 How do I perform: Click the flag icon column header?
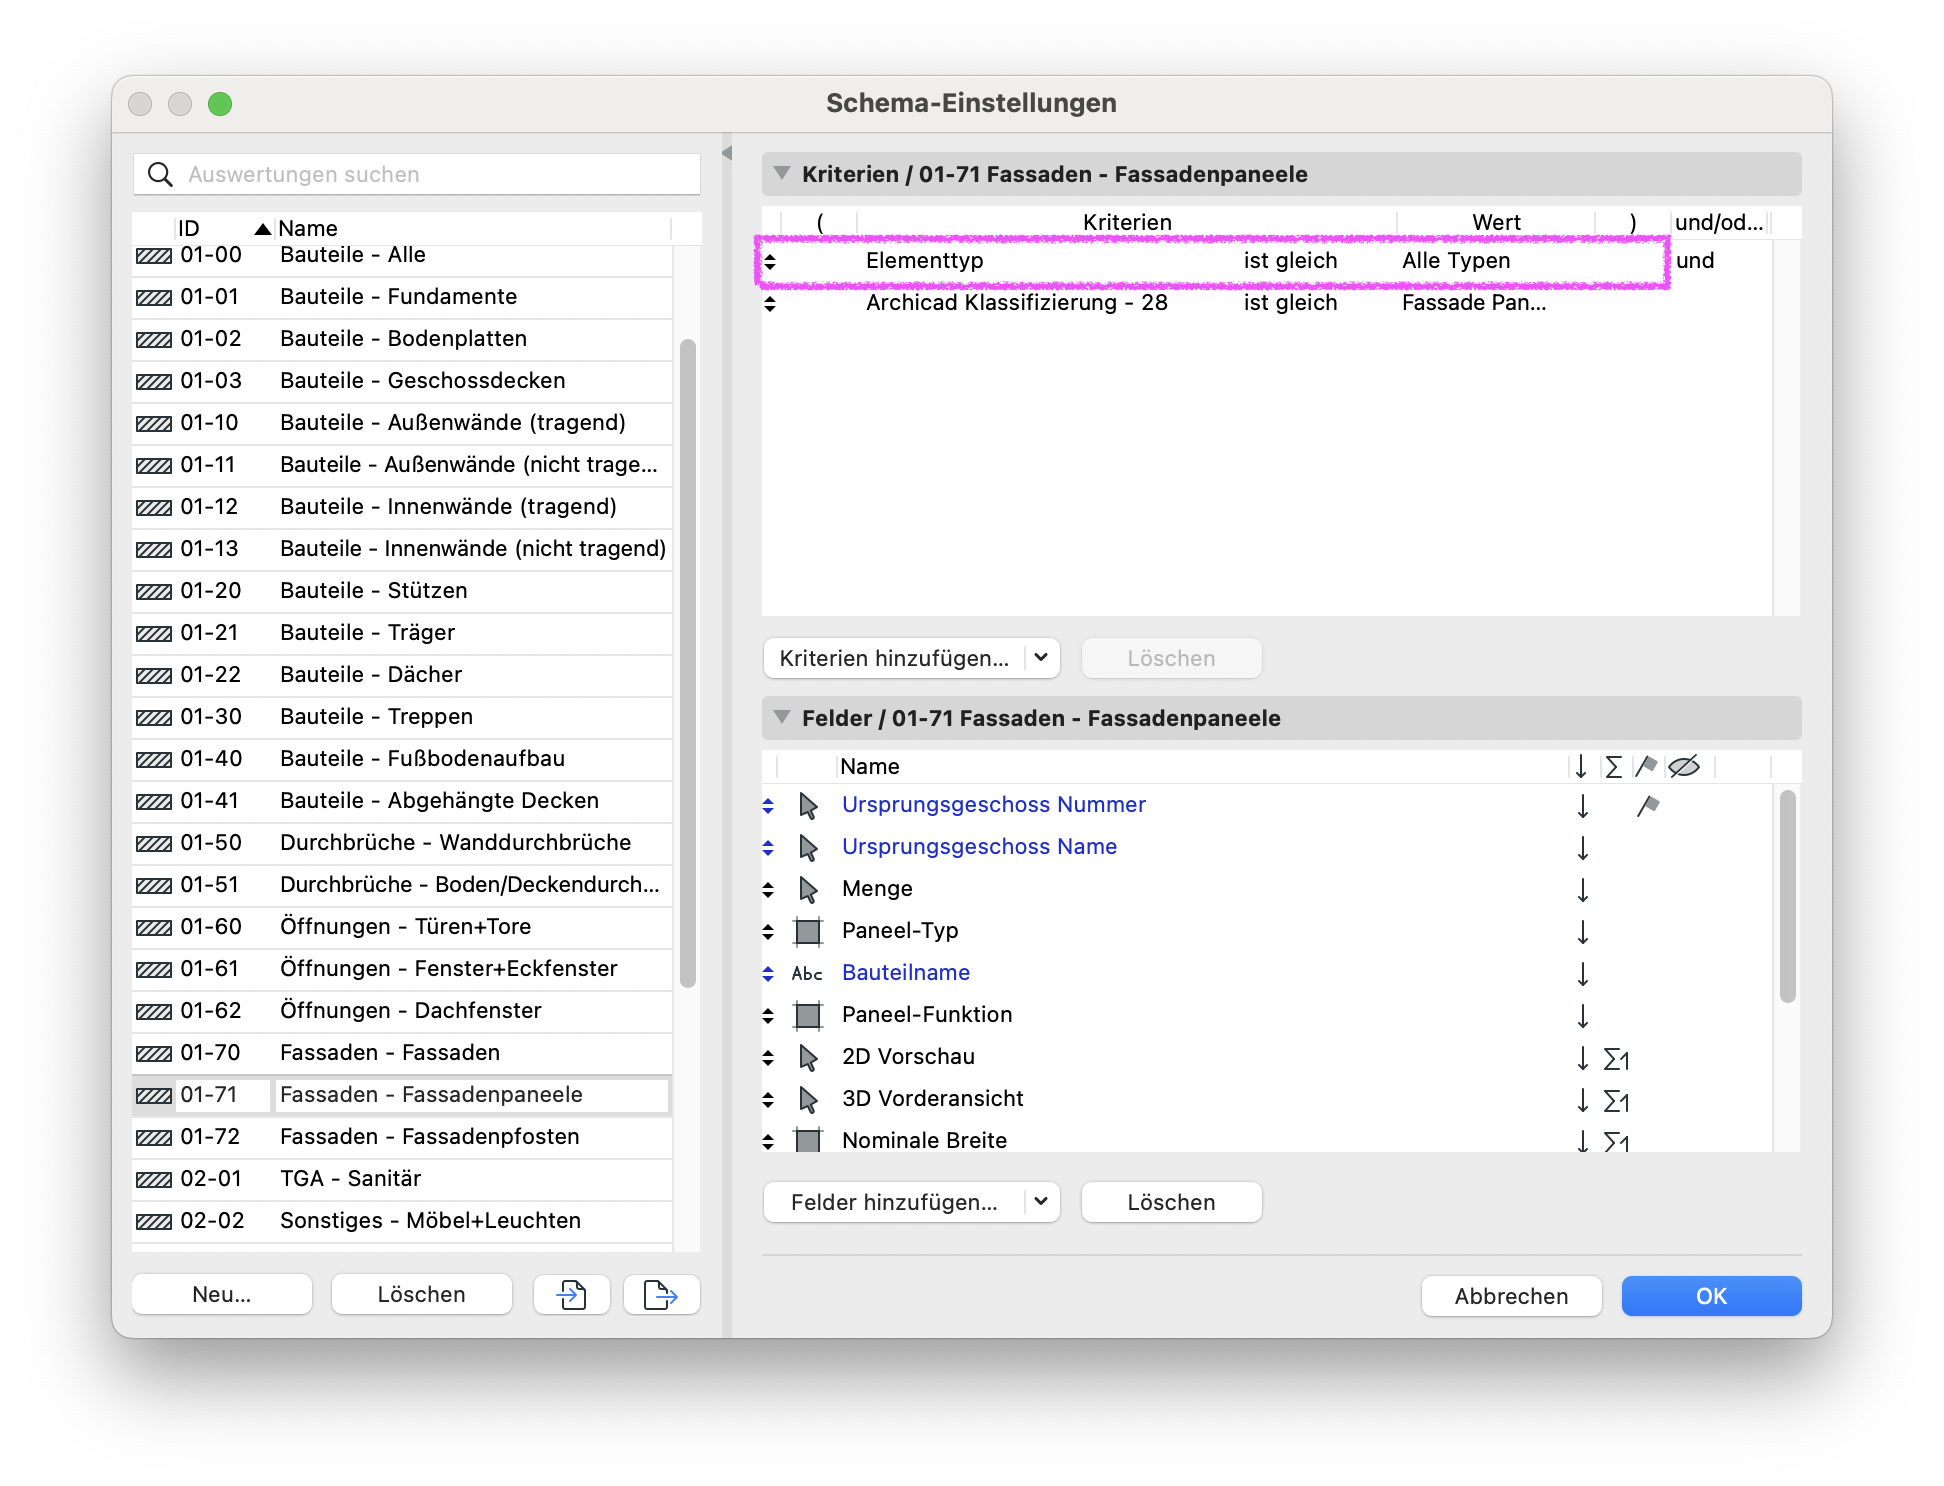tap(1646, 766)
